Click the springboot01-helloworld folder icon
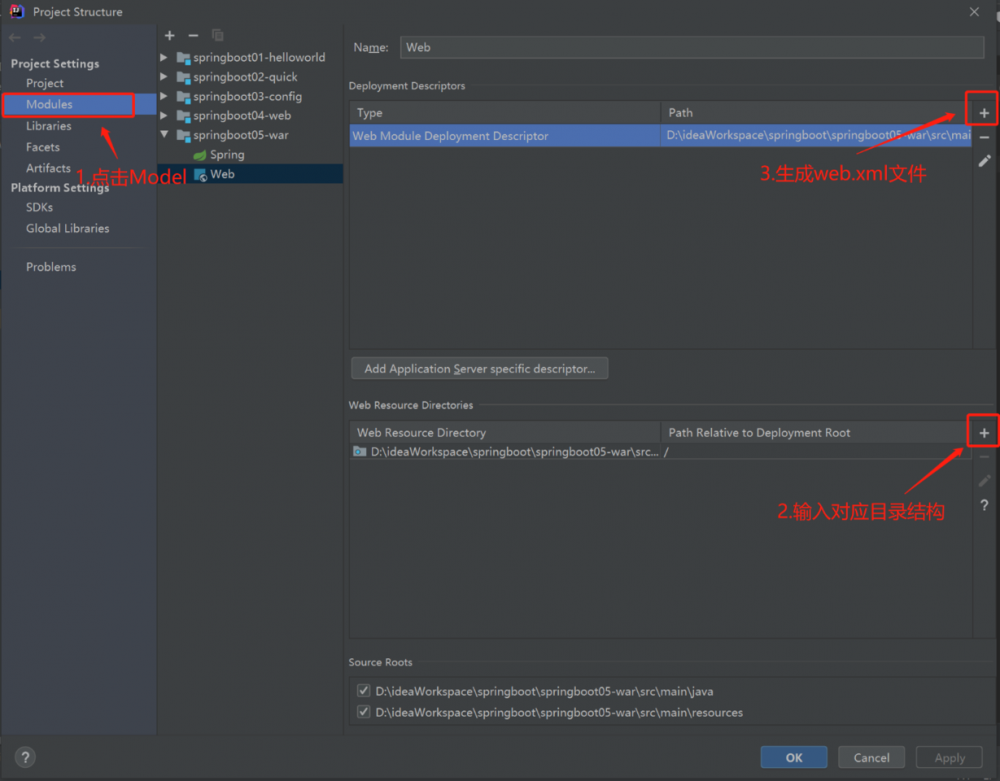 click(x=183, y=58)
